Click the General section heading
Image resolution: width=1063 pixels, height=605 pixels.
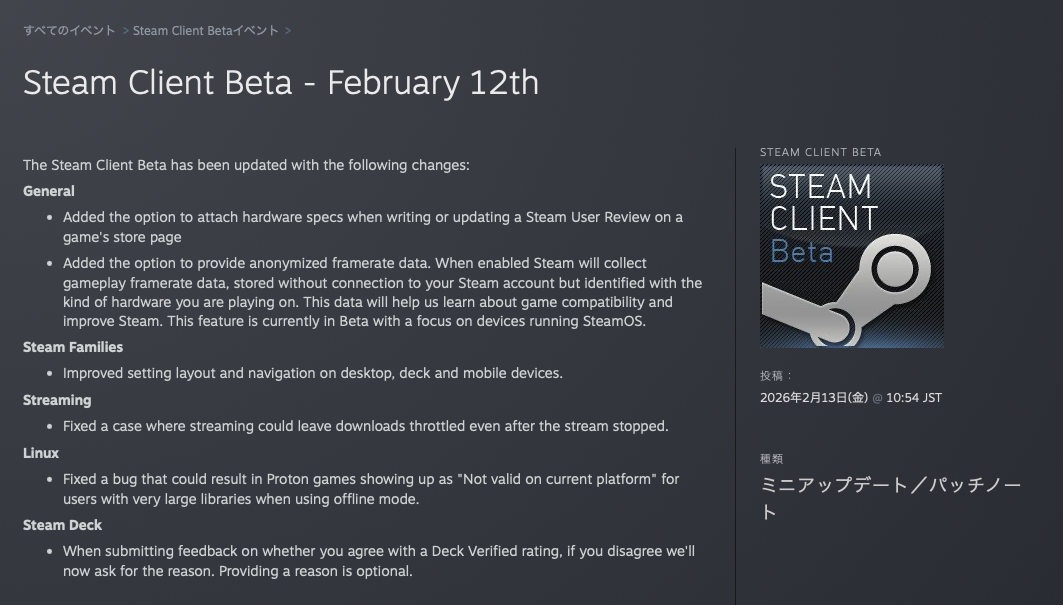(x=49, y=191)
